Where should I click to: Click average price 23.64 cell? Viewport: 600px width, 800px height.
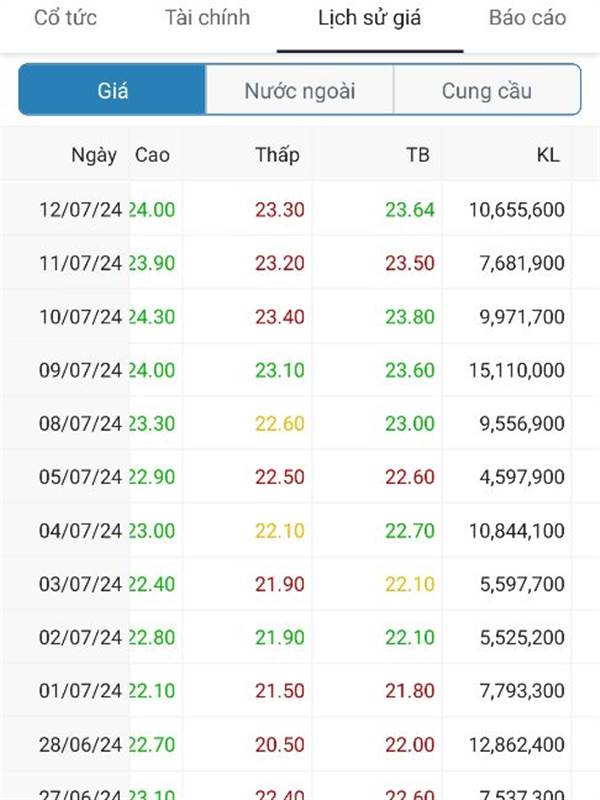(x=410, y=210)
